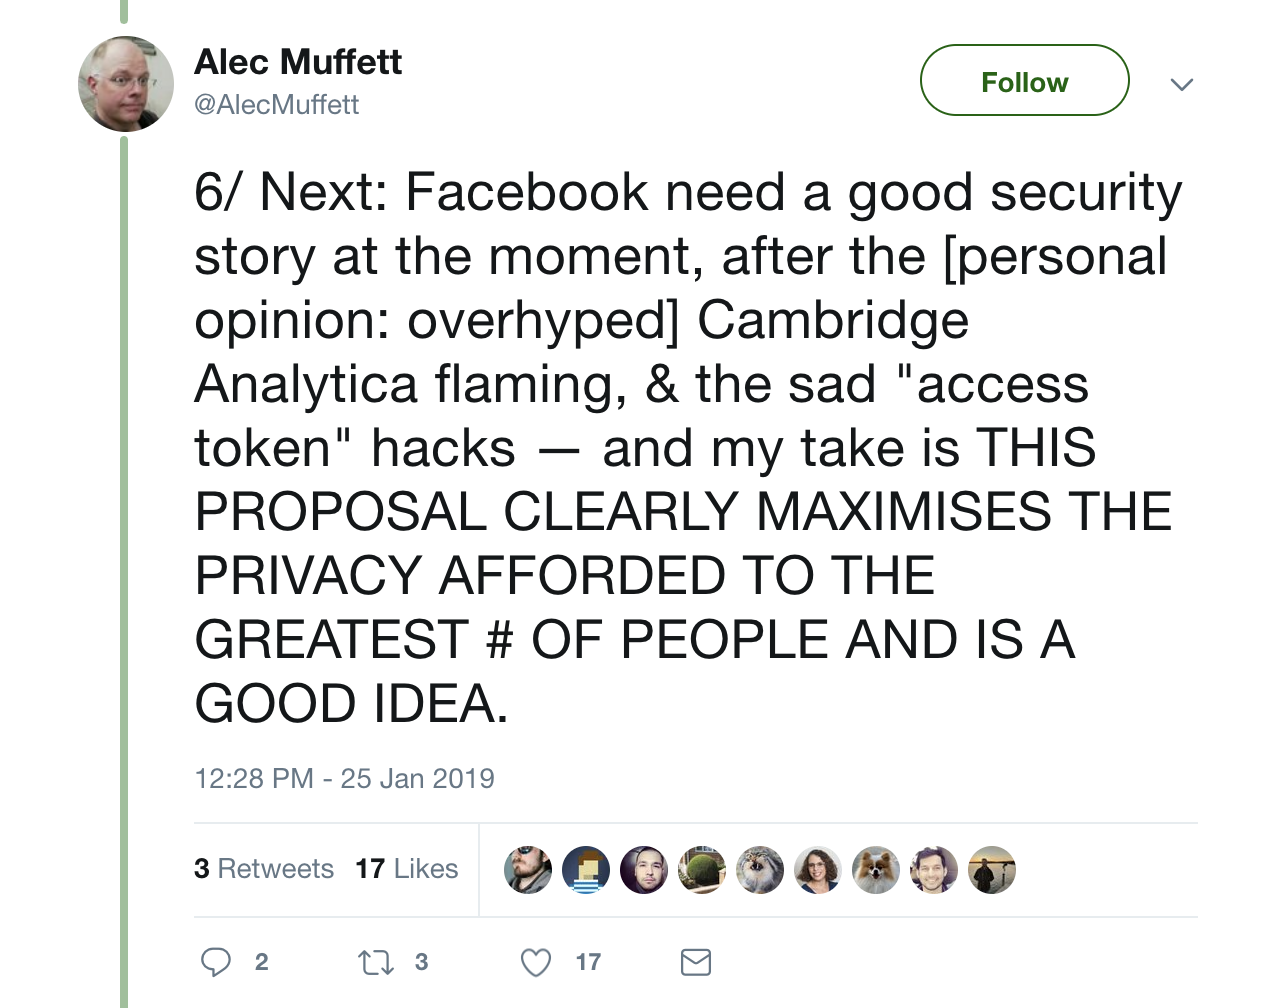
Task: Click the tweet body text
Action: point(680,448)
